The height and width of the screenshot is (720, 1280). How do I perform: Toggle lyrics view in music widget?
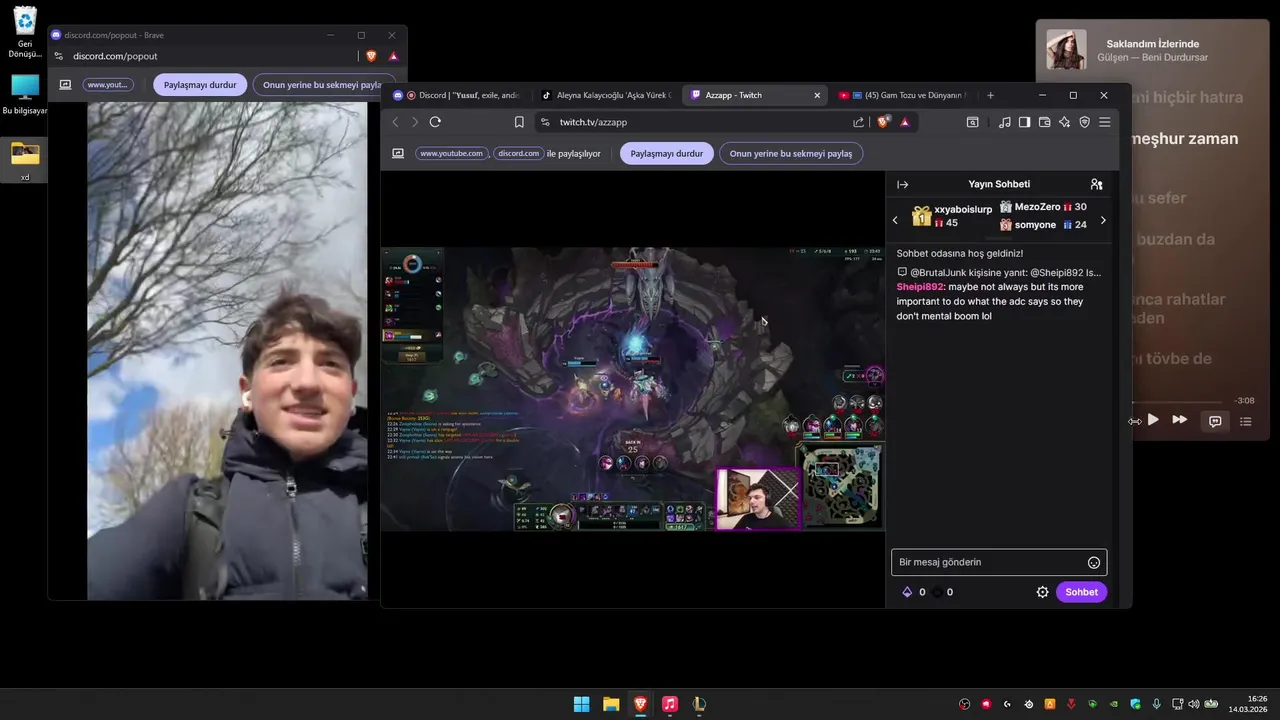(1215, 421)
